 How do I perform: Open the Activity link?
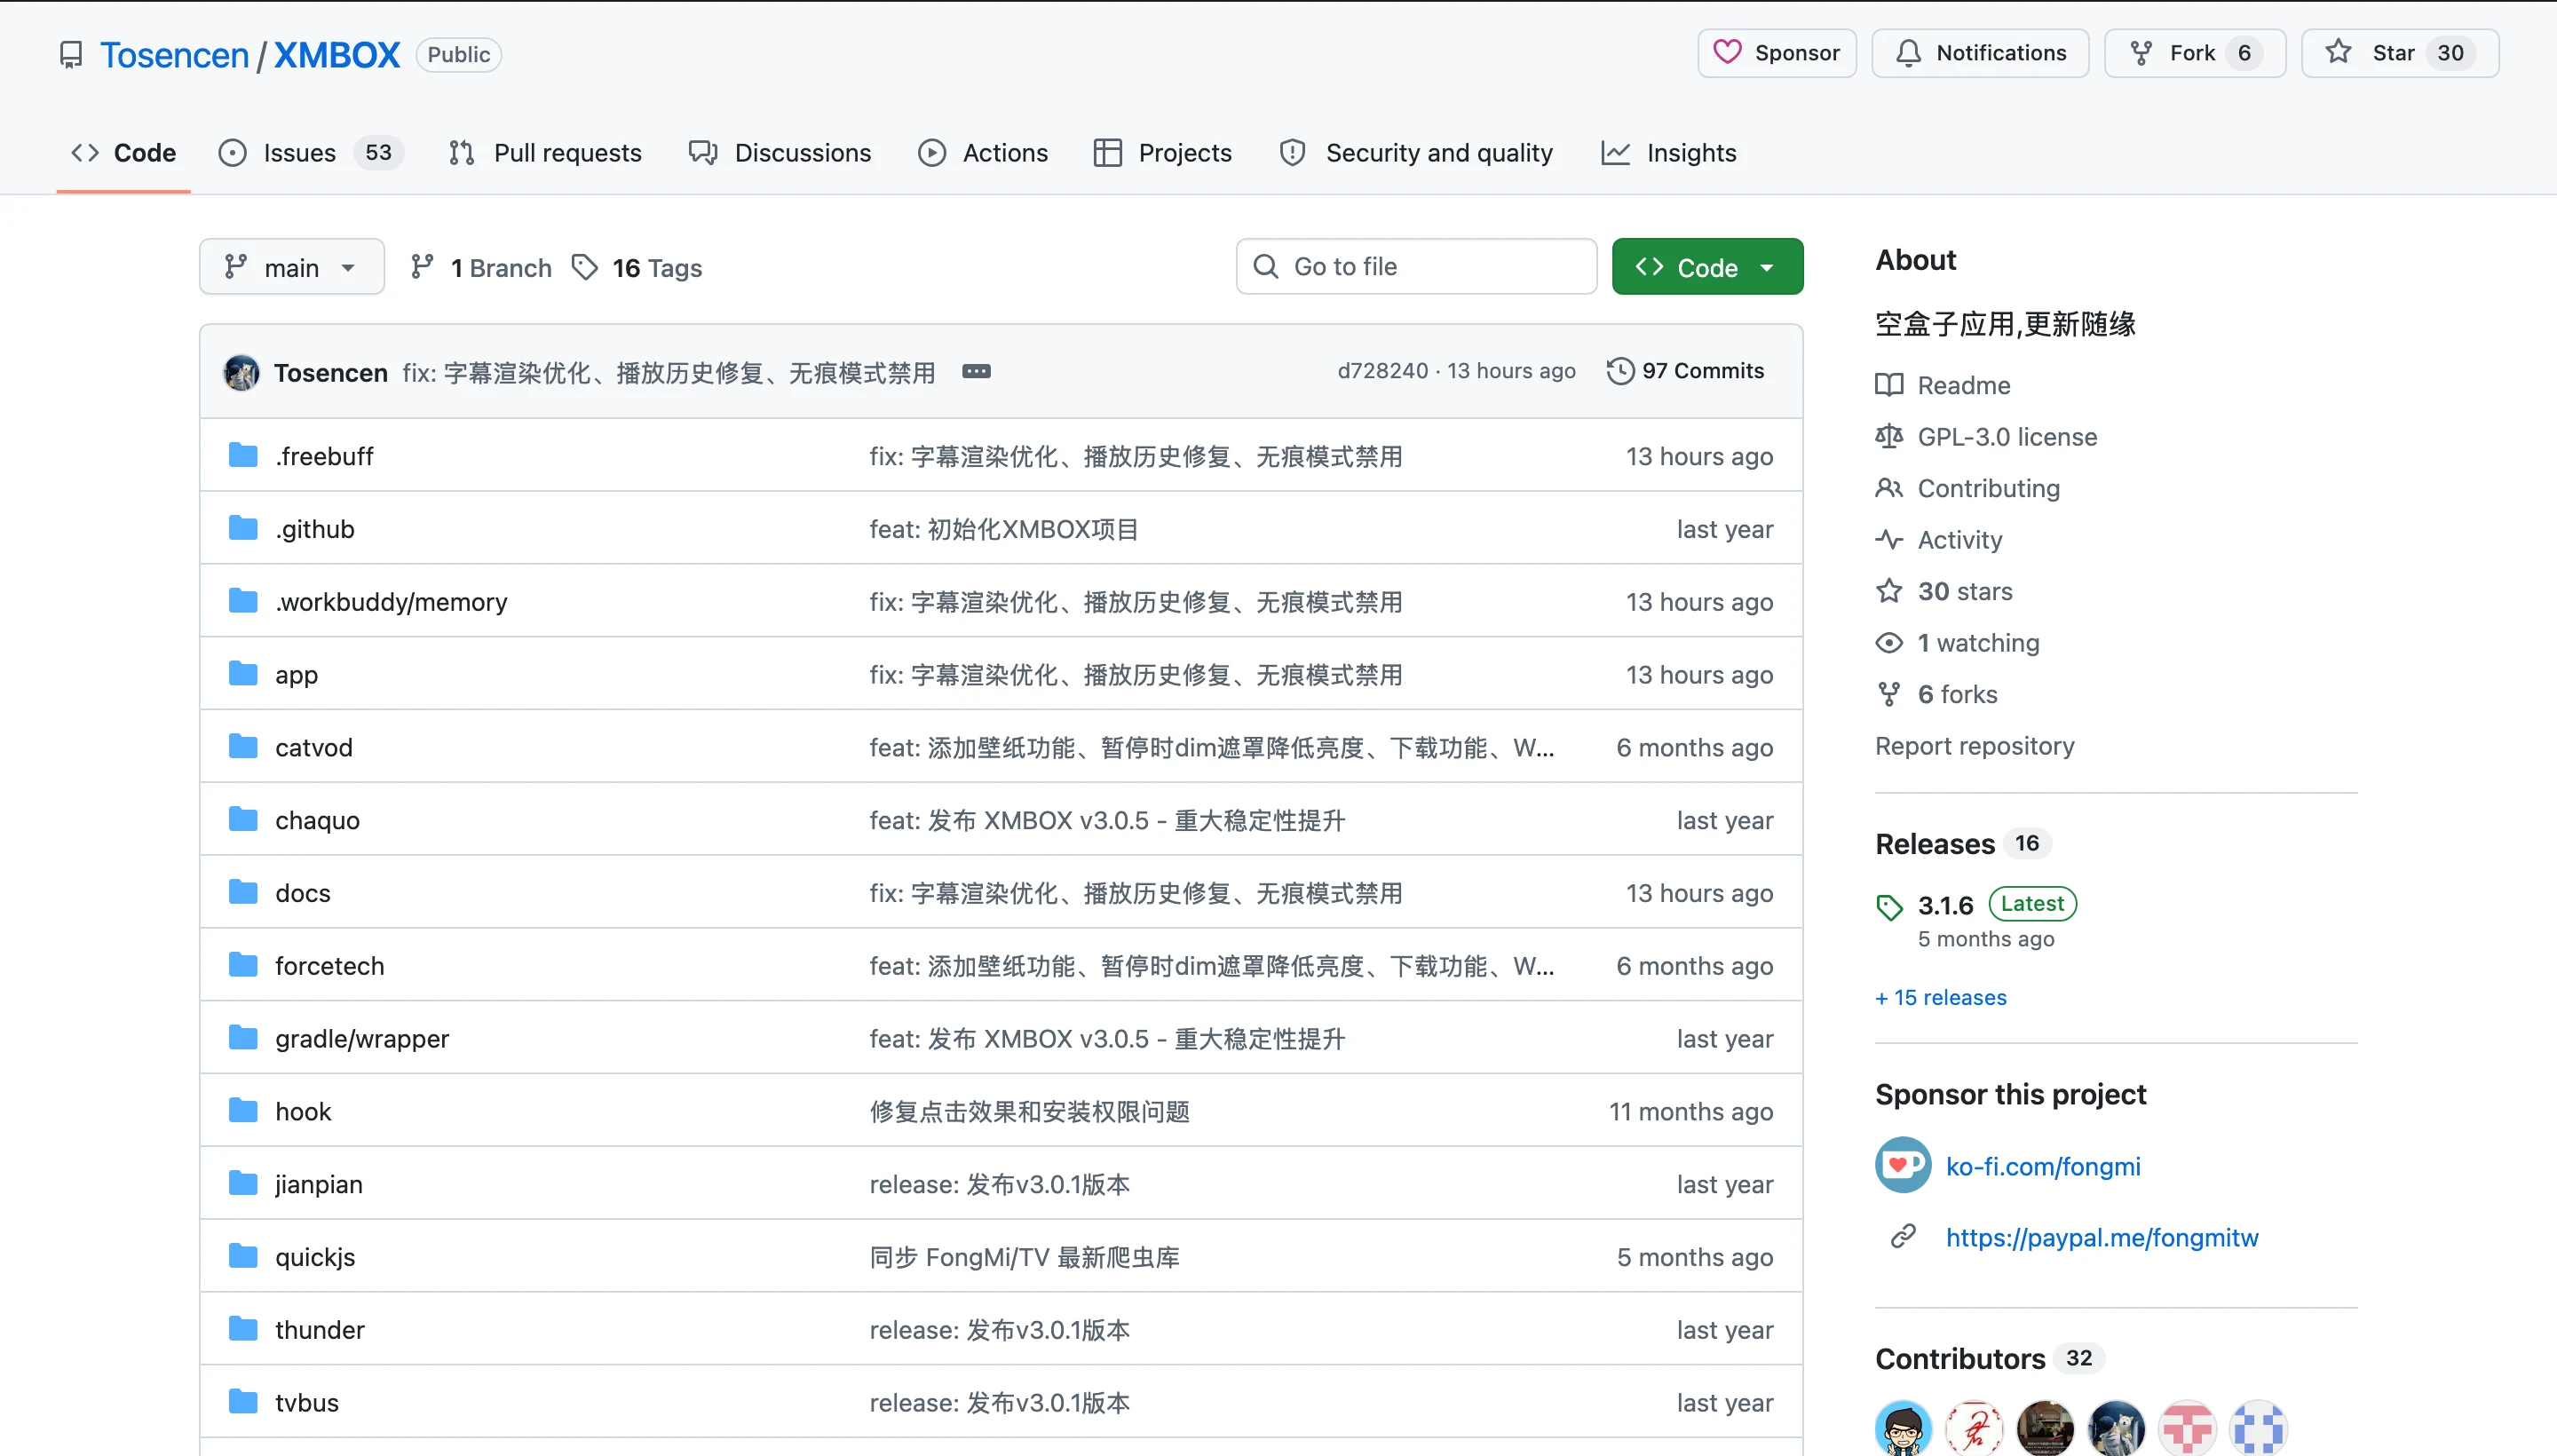click(1939, 540)
